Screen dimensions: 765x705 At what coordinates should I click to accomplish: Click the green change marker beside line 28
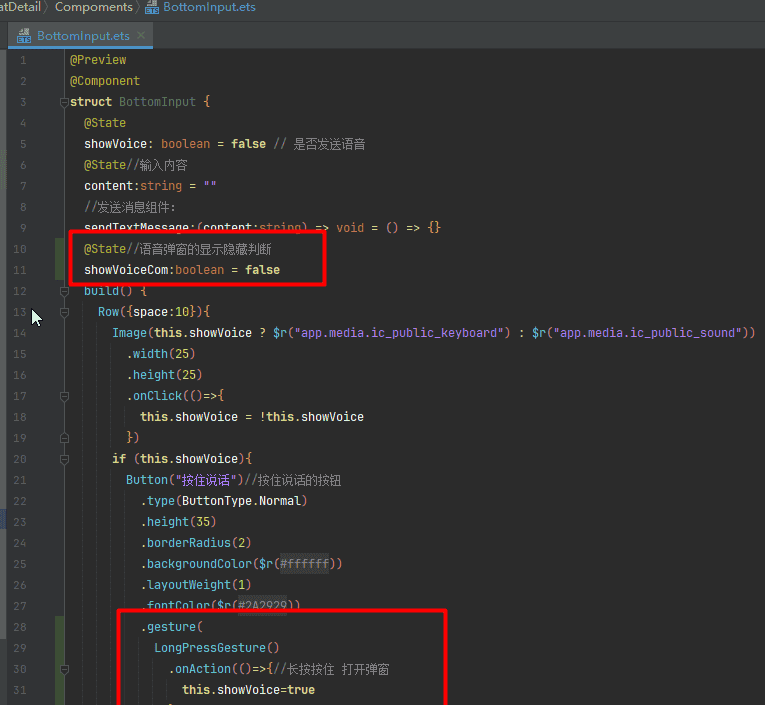point(59,627)
